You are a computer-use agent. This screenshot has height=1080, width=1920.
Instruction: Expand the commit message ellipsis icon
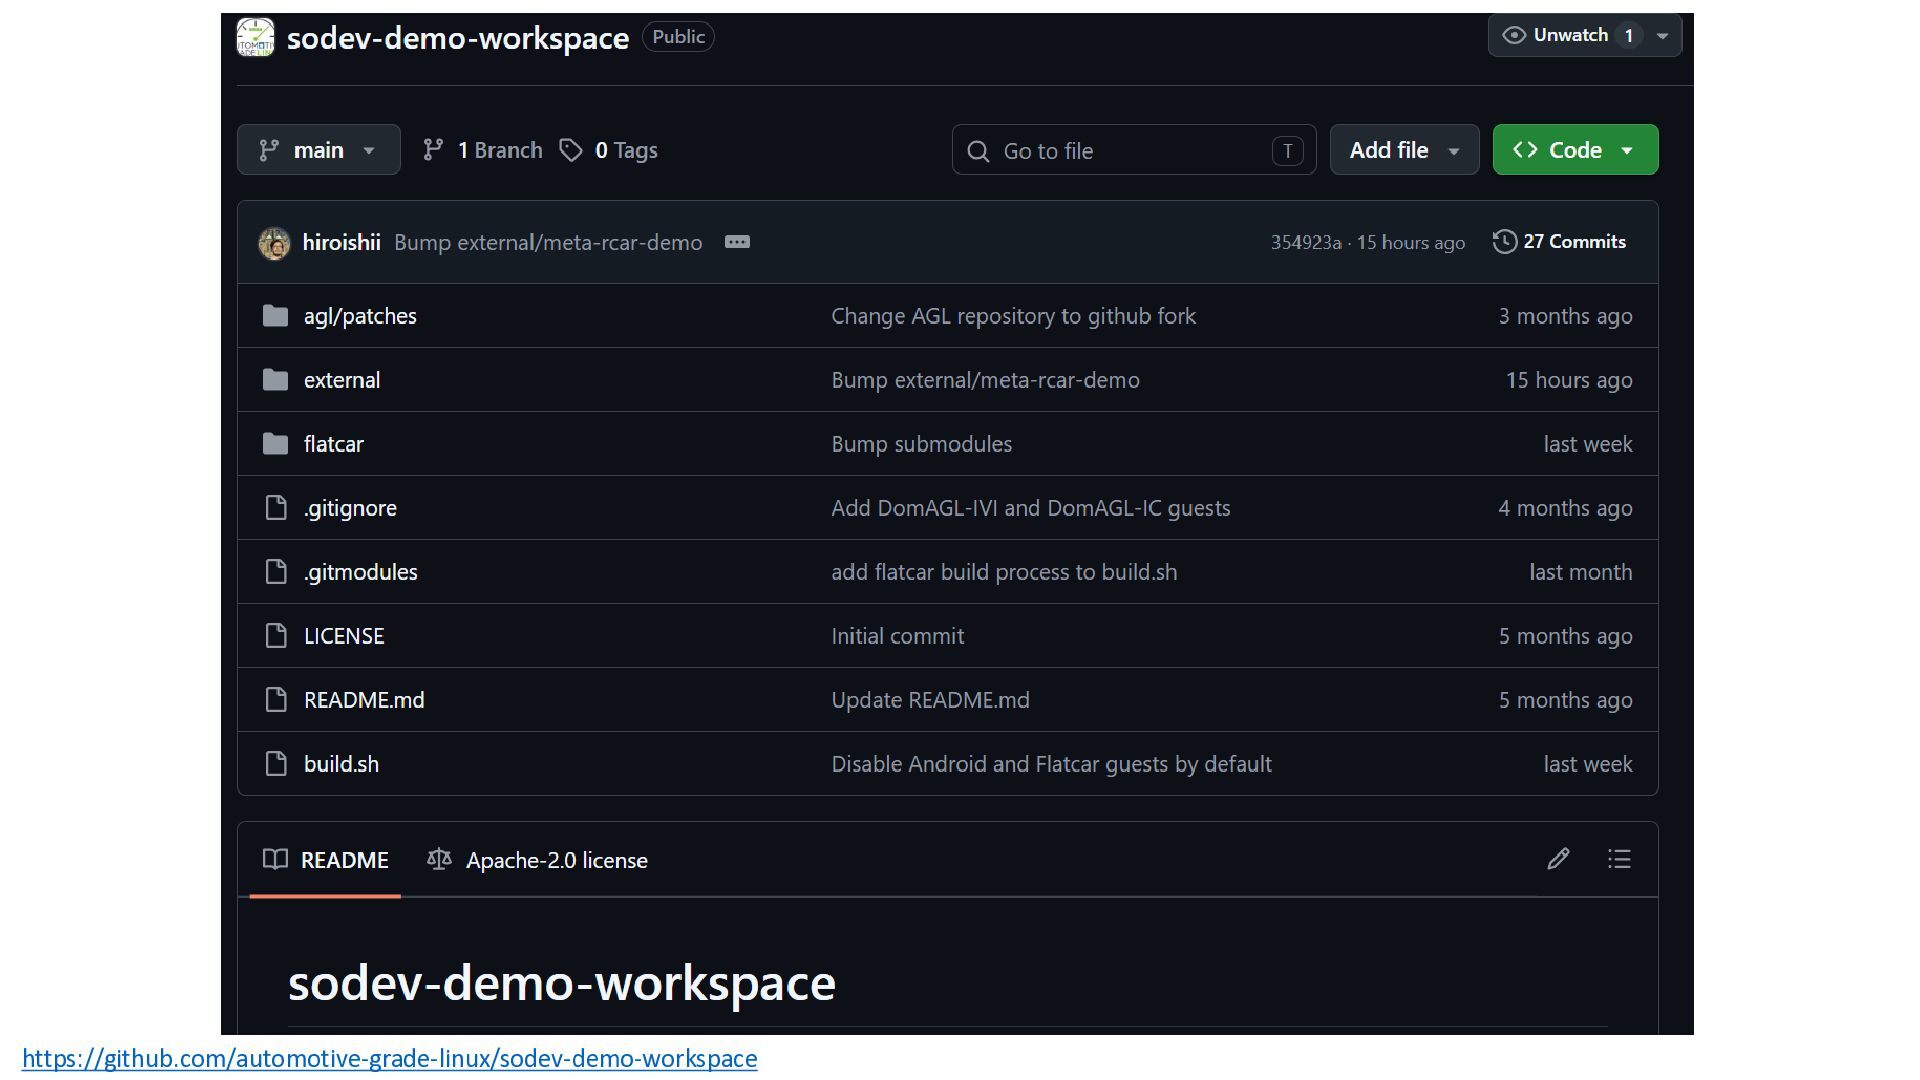(737, 242)
